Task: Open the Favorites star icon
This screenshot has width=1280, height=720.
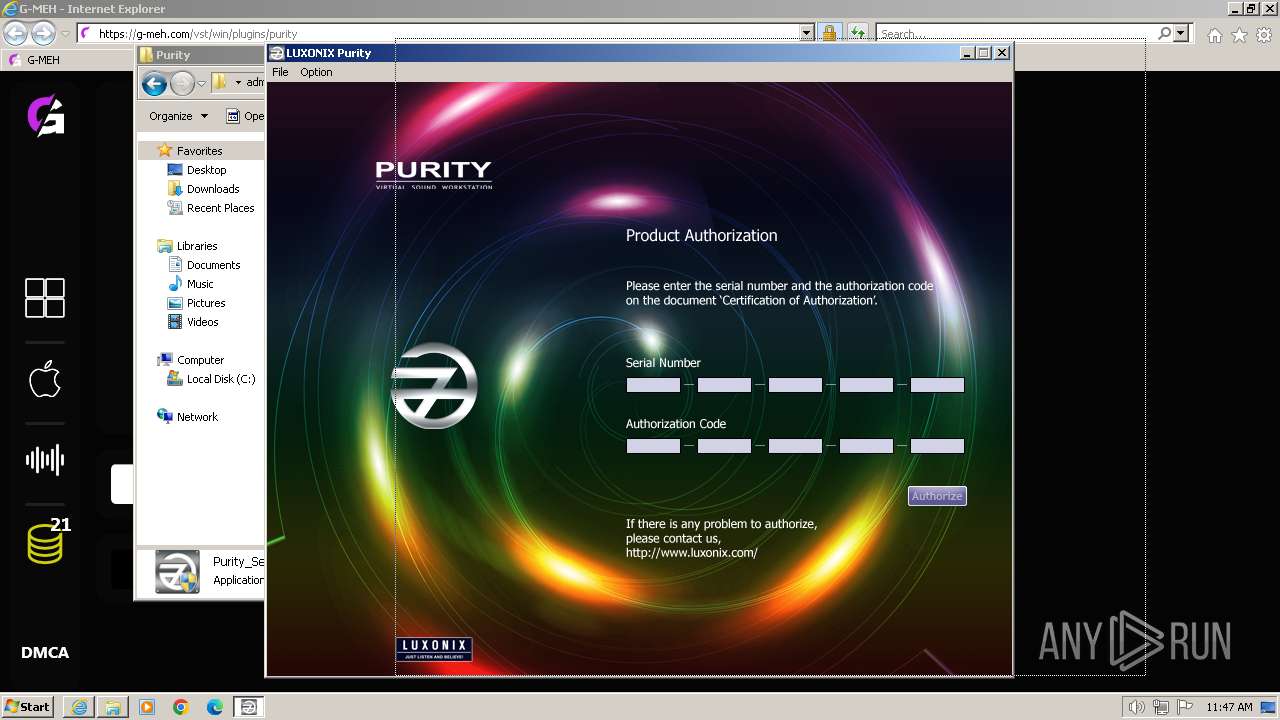Action: (x=1239, y=35)
